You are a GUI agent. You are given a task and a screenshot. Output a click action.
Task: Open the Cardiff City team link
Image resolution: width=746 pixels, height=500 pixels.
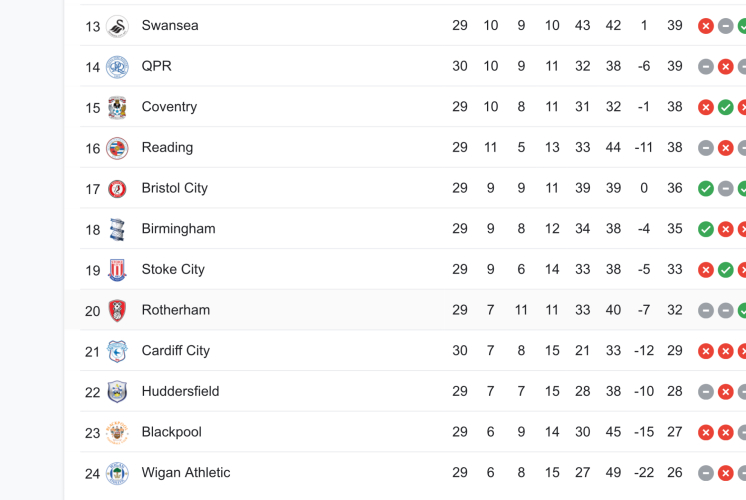point(176,351)
